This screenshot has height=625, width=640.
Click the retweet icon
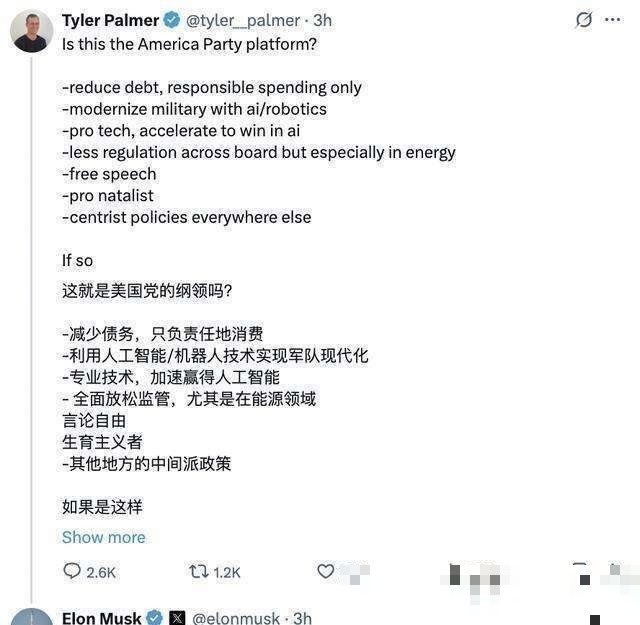pyautogui.click(x=199, y=571)
